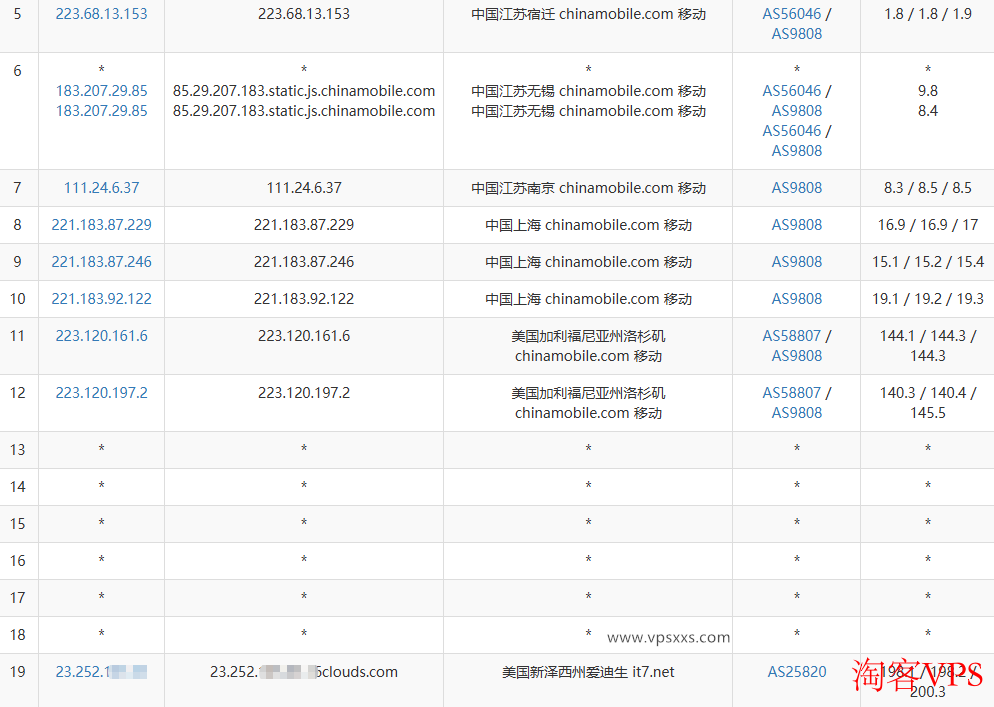Click the AS9808 link for hop 7
This screenshot has height=707, width=994.
pos(796,187)
